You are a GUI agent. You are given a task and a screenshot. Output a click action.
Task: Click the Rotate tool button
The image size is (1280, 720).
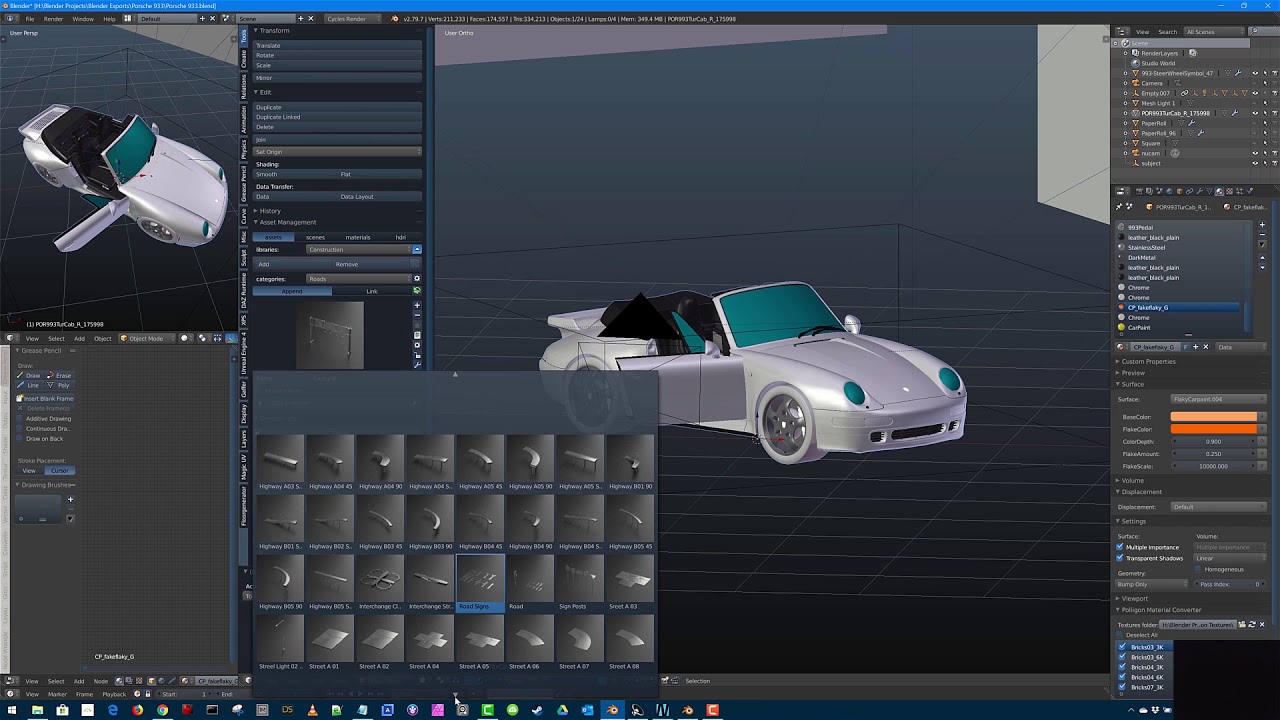(337, 55)
